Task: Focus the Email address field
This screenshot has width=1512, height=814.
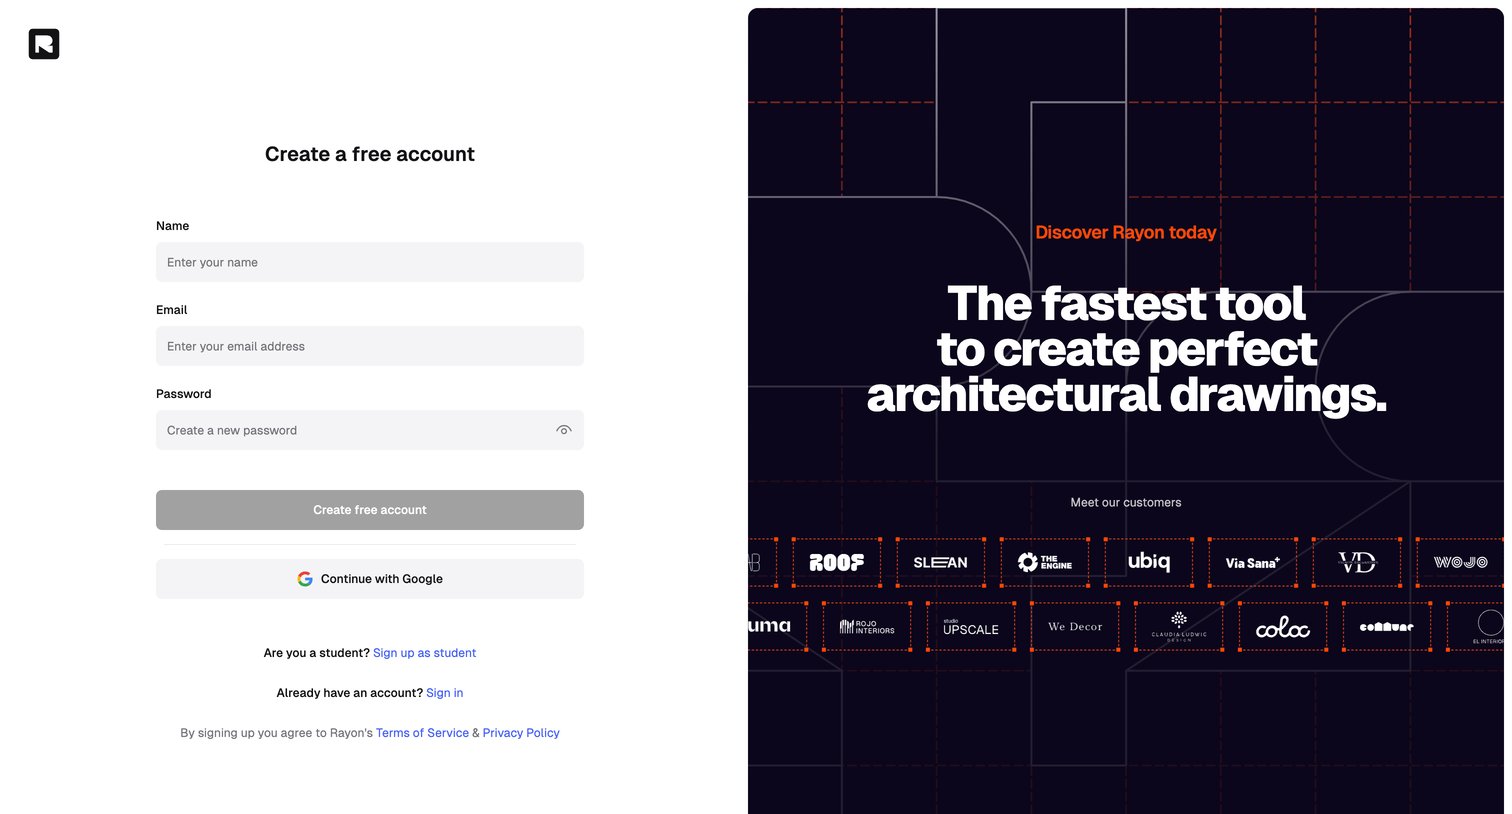Action: click(x=370, y=346)
